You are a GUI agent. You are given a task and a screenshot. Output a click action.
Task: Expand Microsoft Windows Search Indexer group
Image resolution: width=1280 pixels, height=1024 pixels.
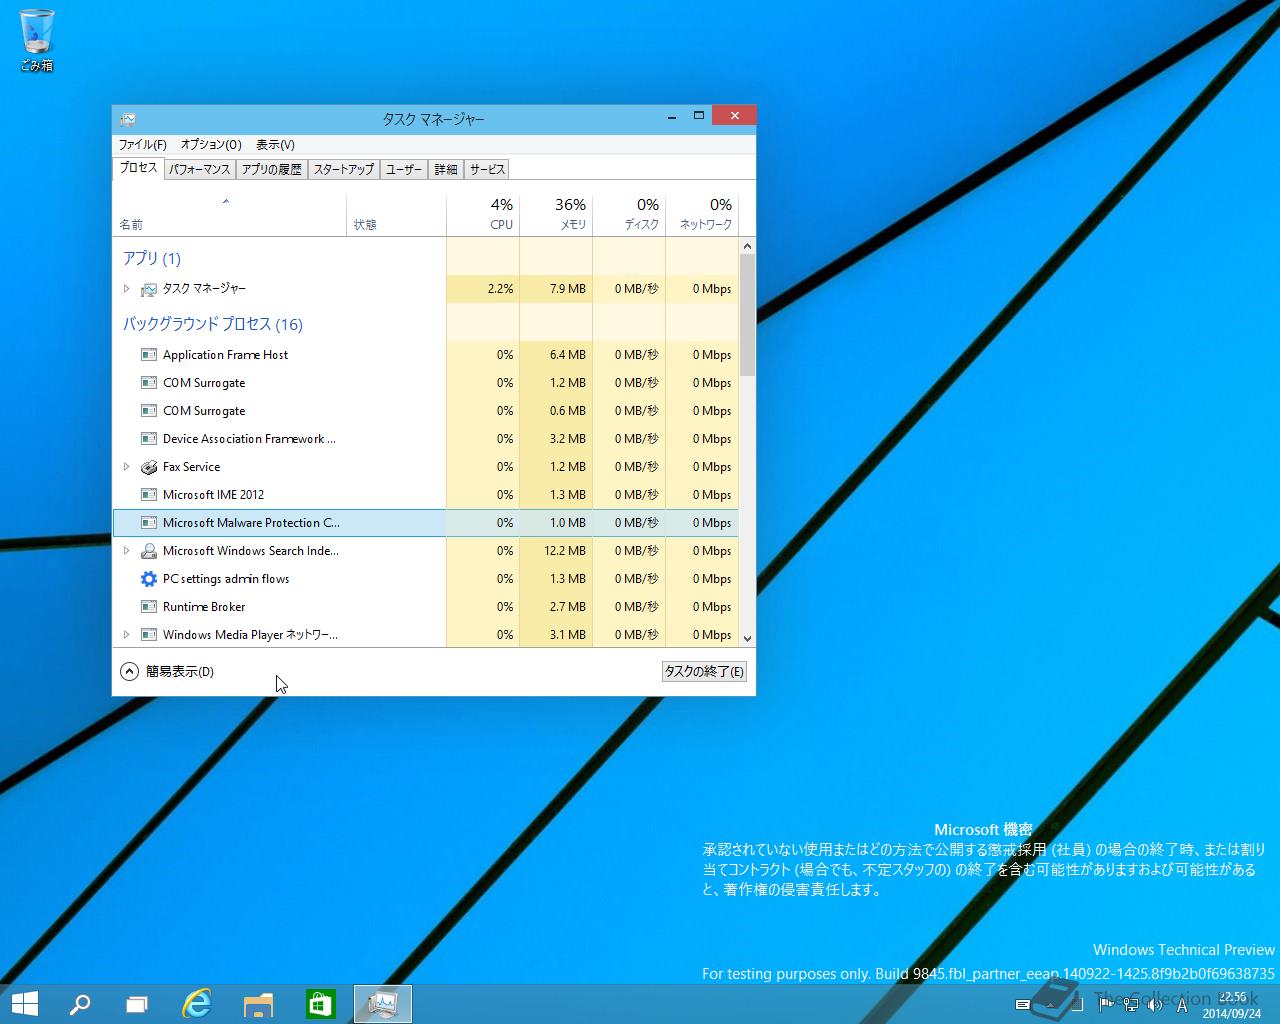point(126,551)
